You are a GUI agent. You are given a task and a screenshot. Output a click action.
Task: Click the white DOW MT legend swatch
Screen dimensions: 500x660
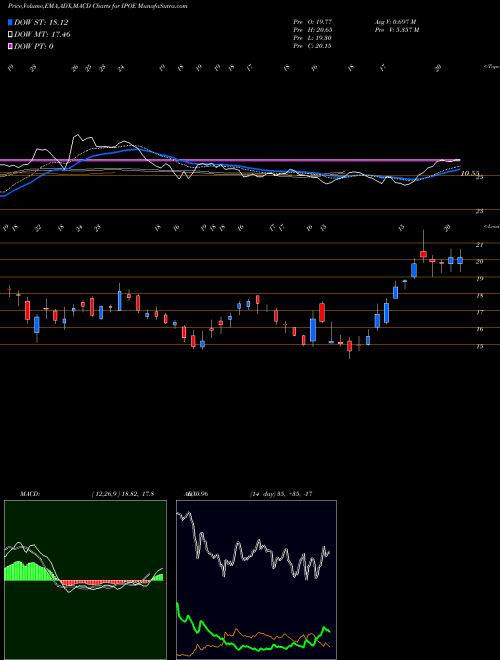[x=11, y=35]
